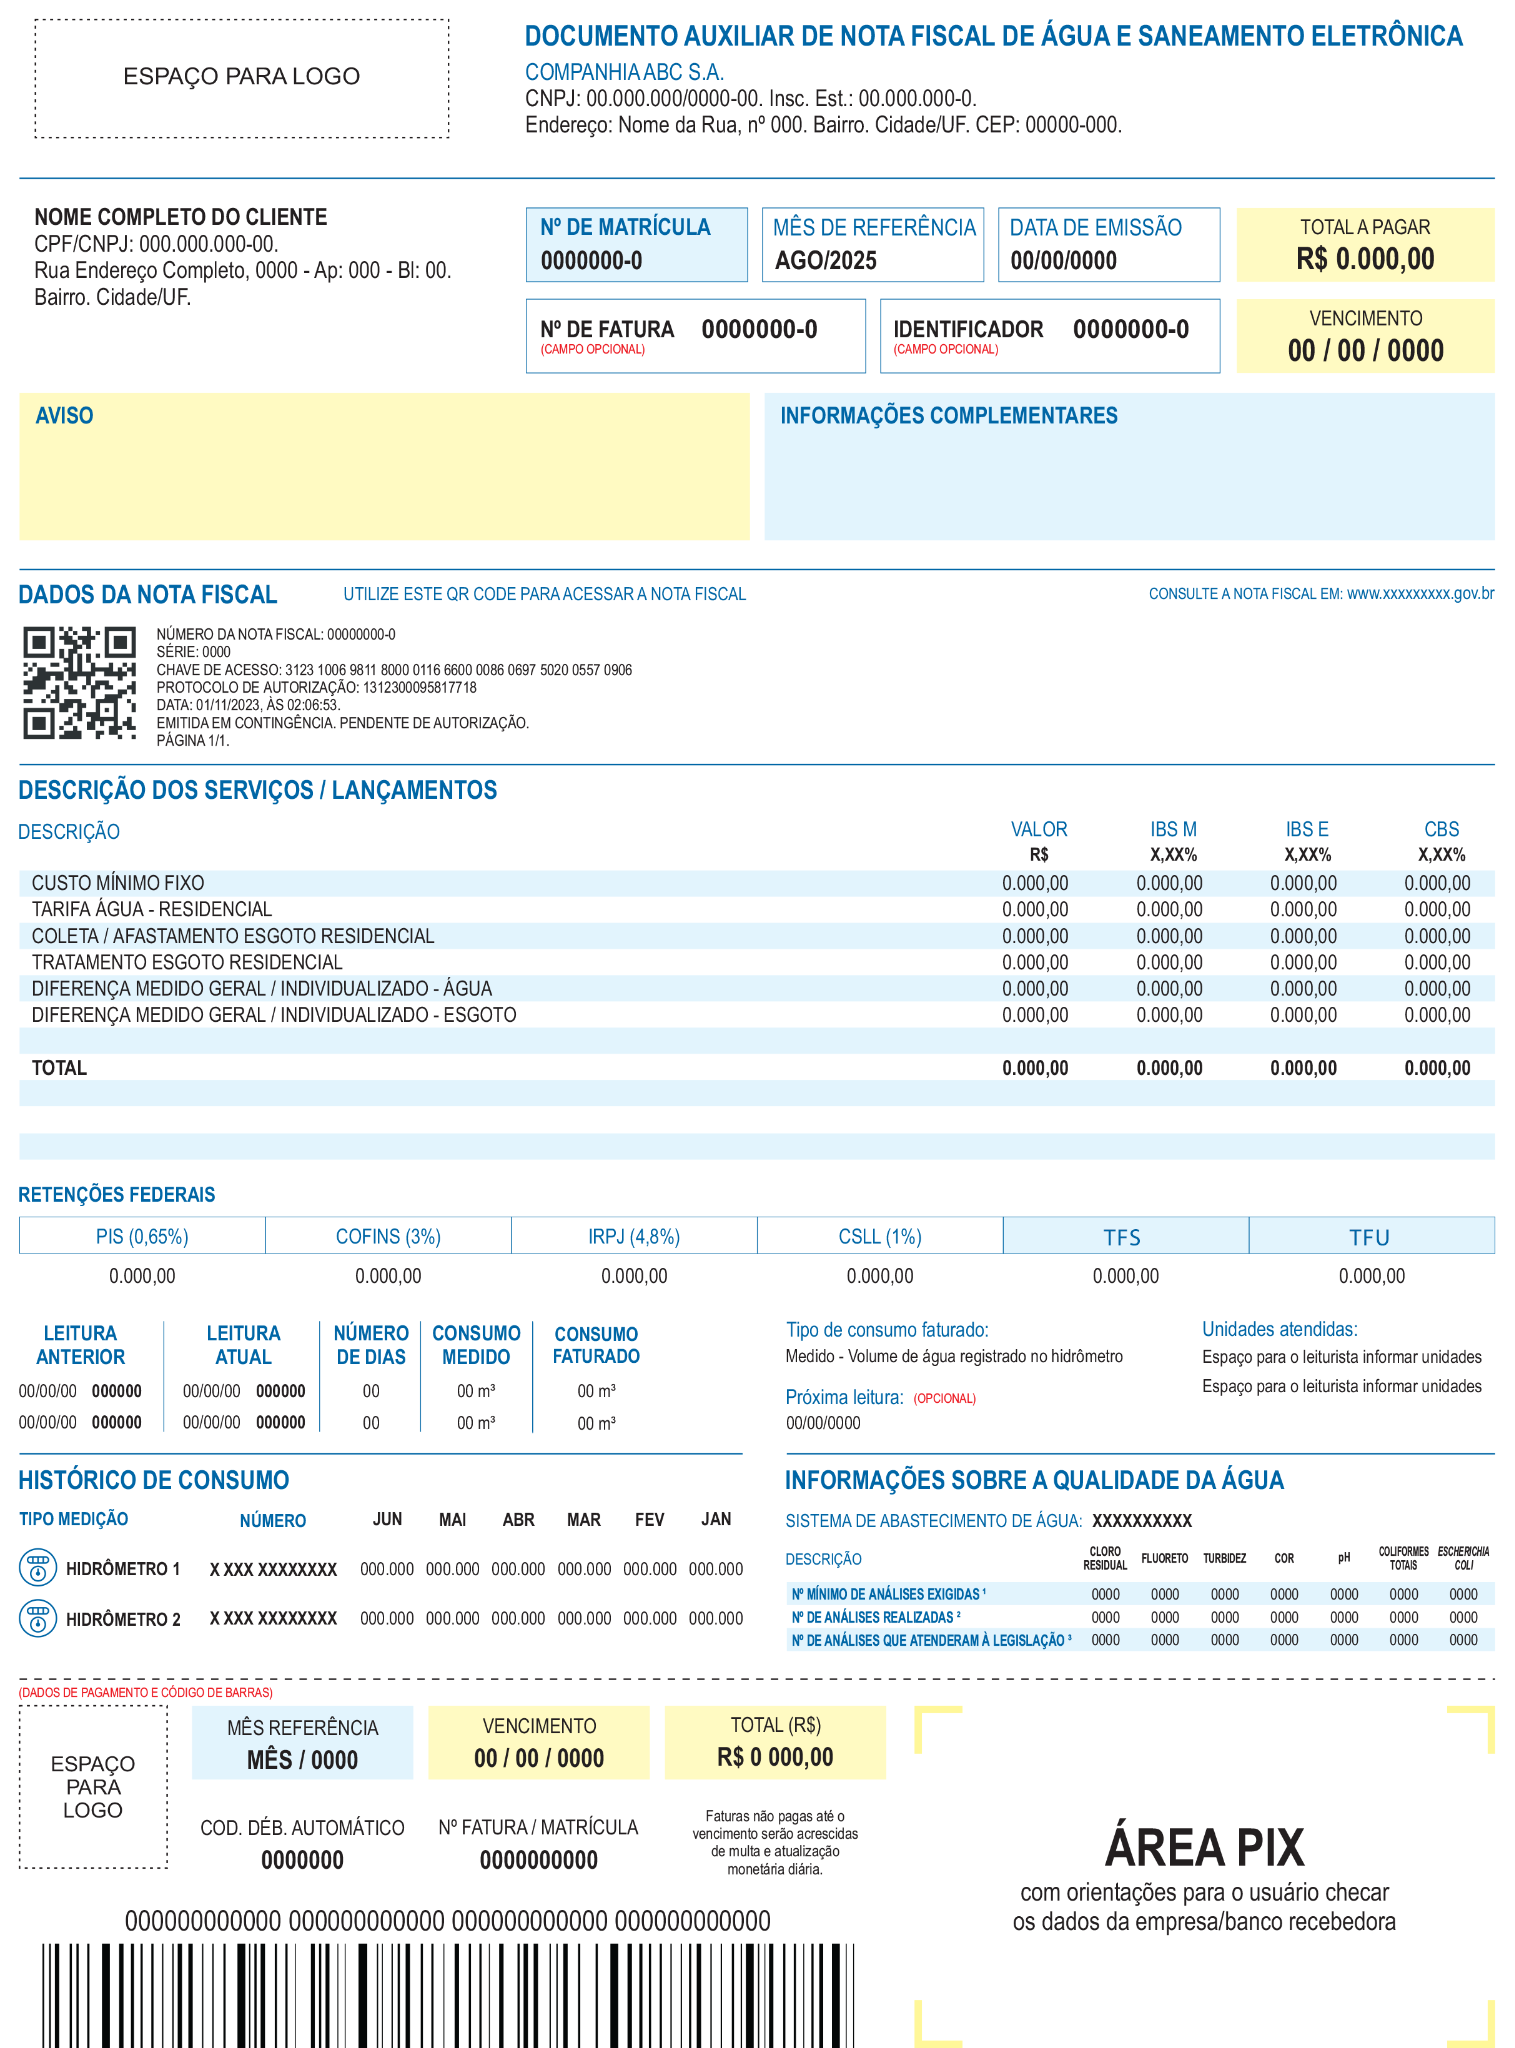The width and height of the screenshot is (1515, 2048).
Task: Click the LEITURA ANTERIOR column header
Action: click(x=81, y=1345)
